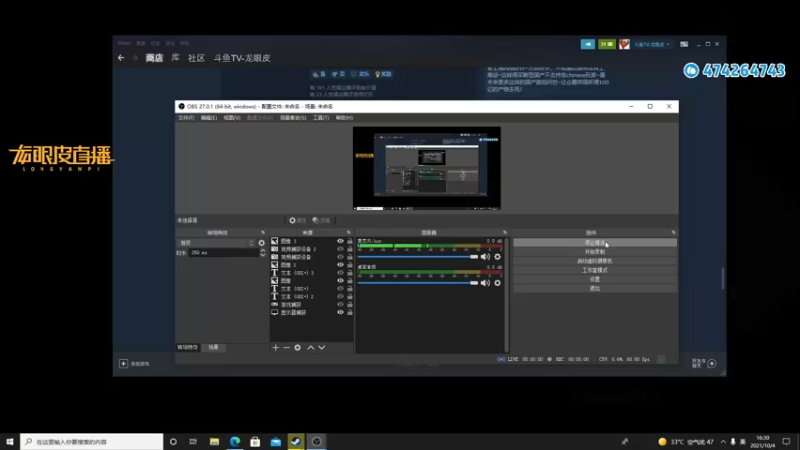Switch to 转场特效 dock tab
Screen dimensions: 800x450
click(187, 347)
